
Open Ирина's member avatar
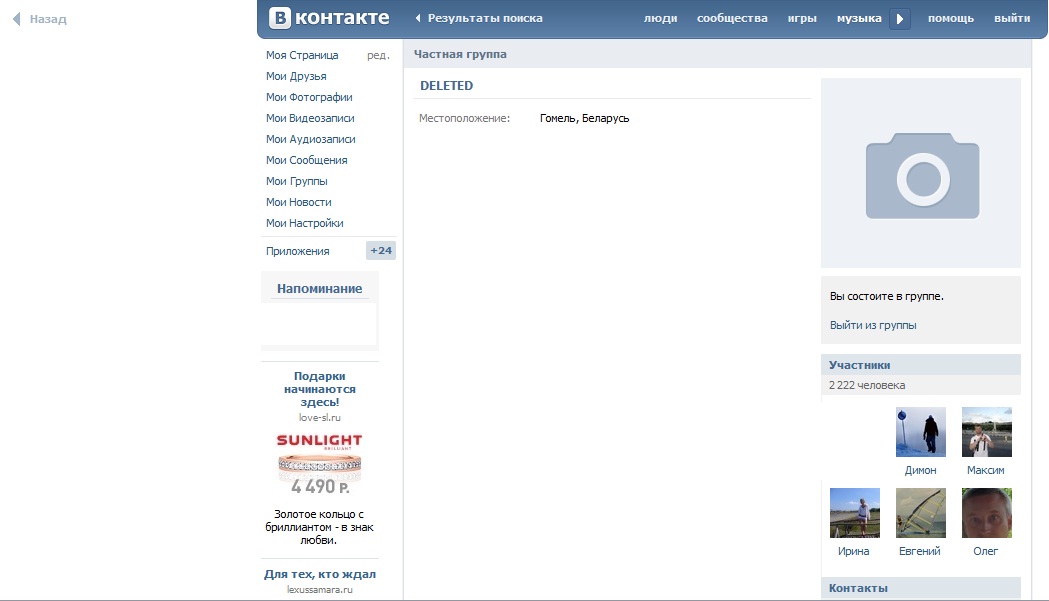(x=855, y=513)
